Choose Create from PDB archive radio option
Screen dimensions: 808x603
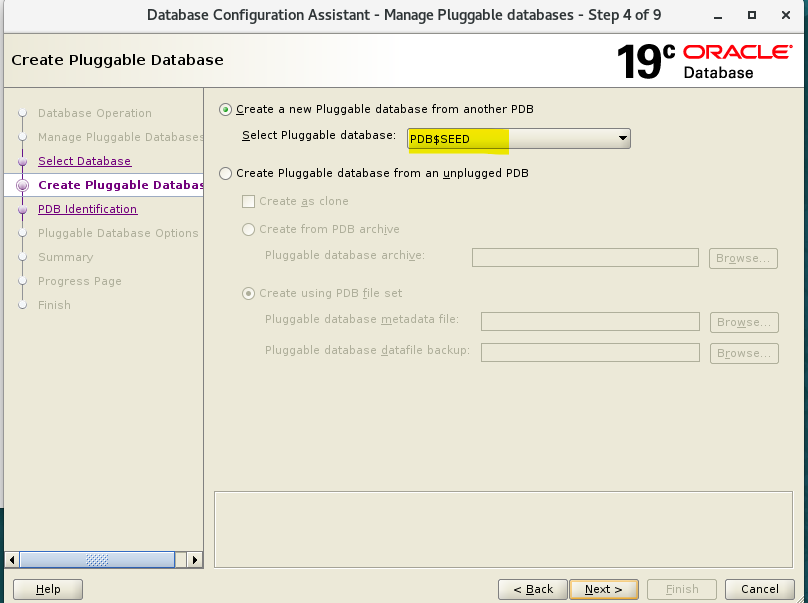[248, 229]
